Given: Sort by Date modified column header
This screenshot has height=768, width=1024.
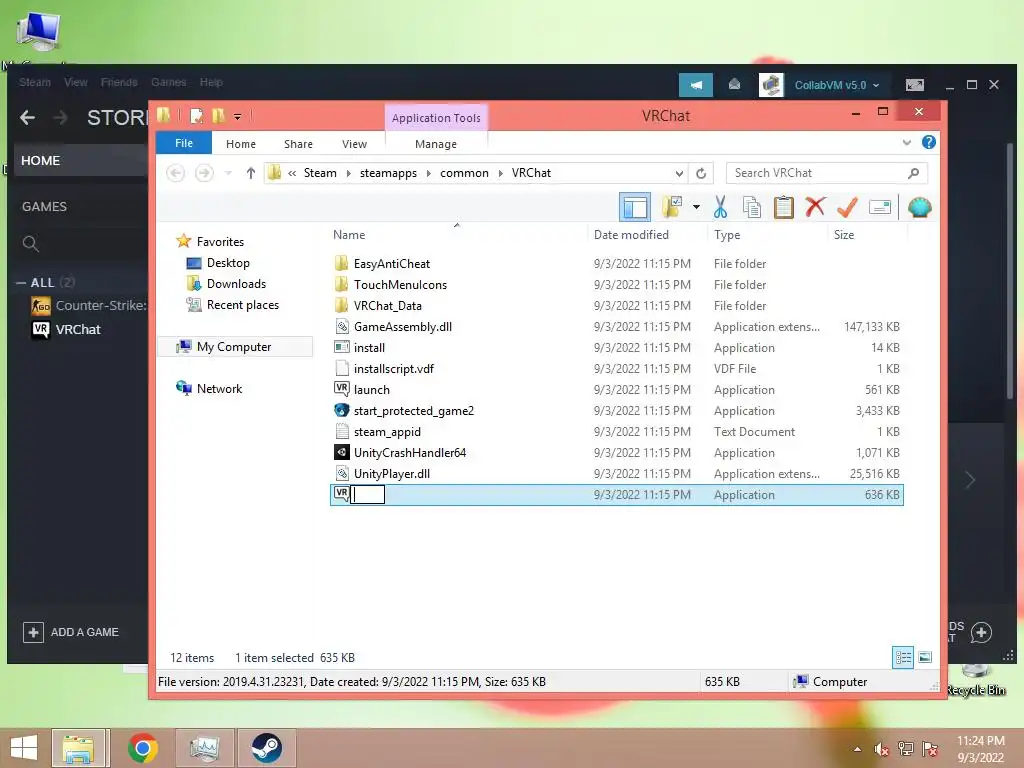Looking at the screenshot, I should tap(631, 234).
